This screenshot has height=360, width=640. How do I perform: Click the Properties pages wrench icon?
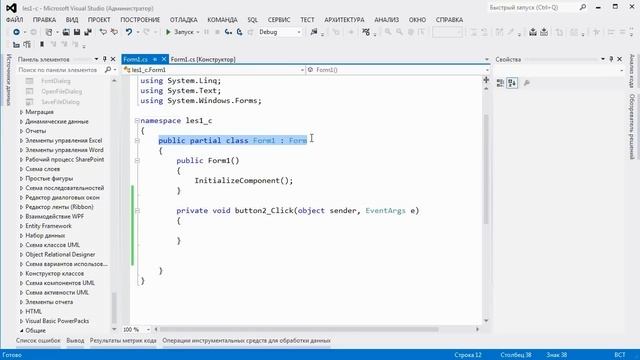(x=527, y=83)
